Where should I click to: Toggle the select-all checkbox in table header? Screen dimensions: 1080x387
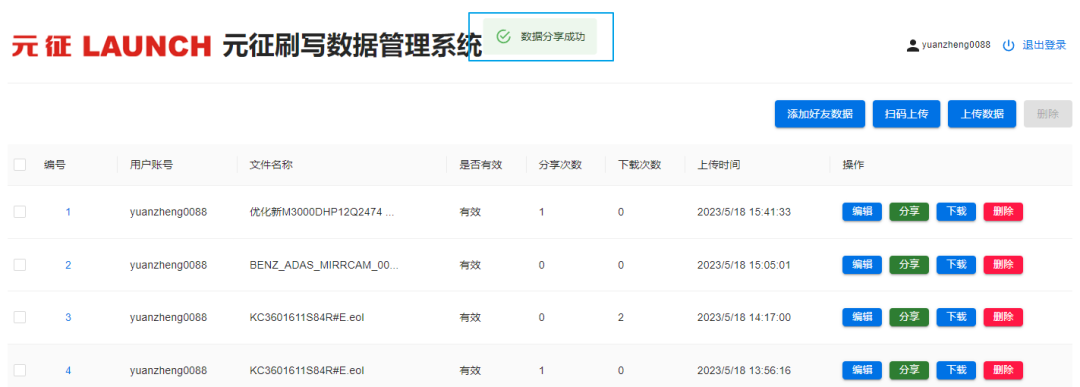[20, 165]
